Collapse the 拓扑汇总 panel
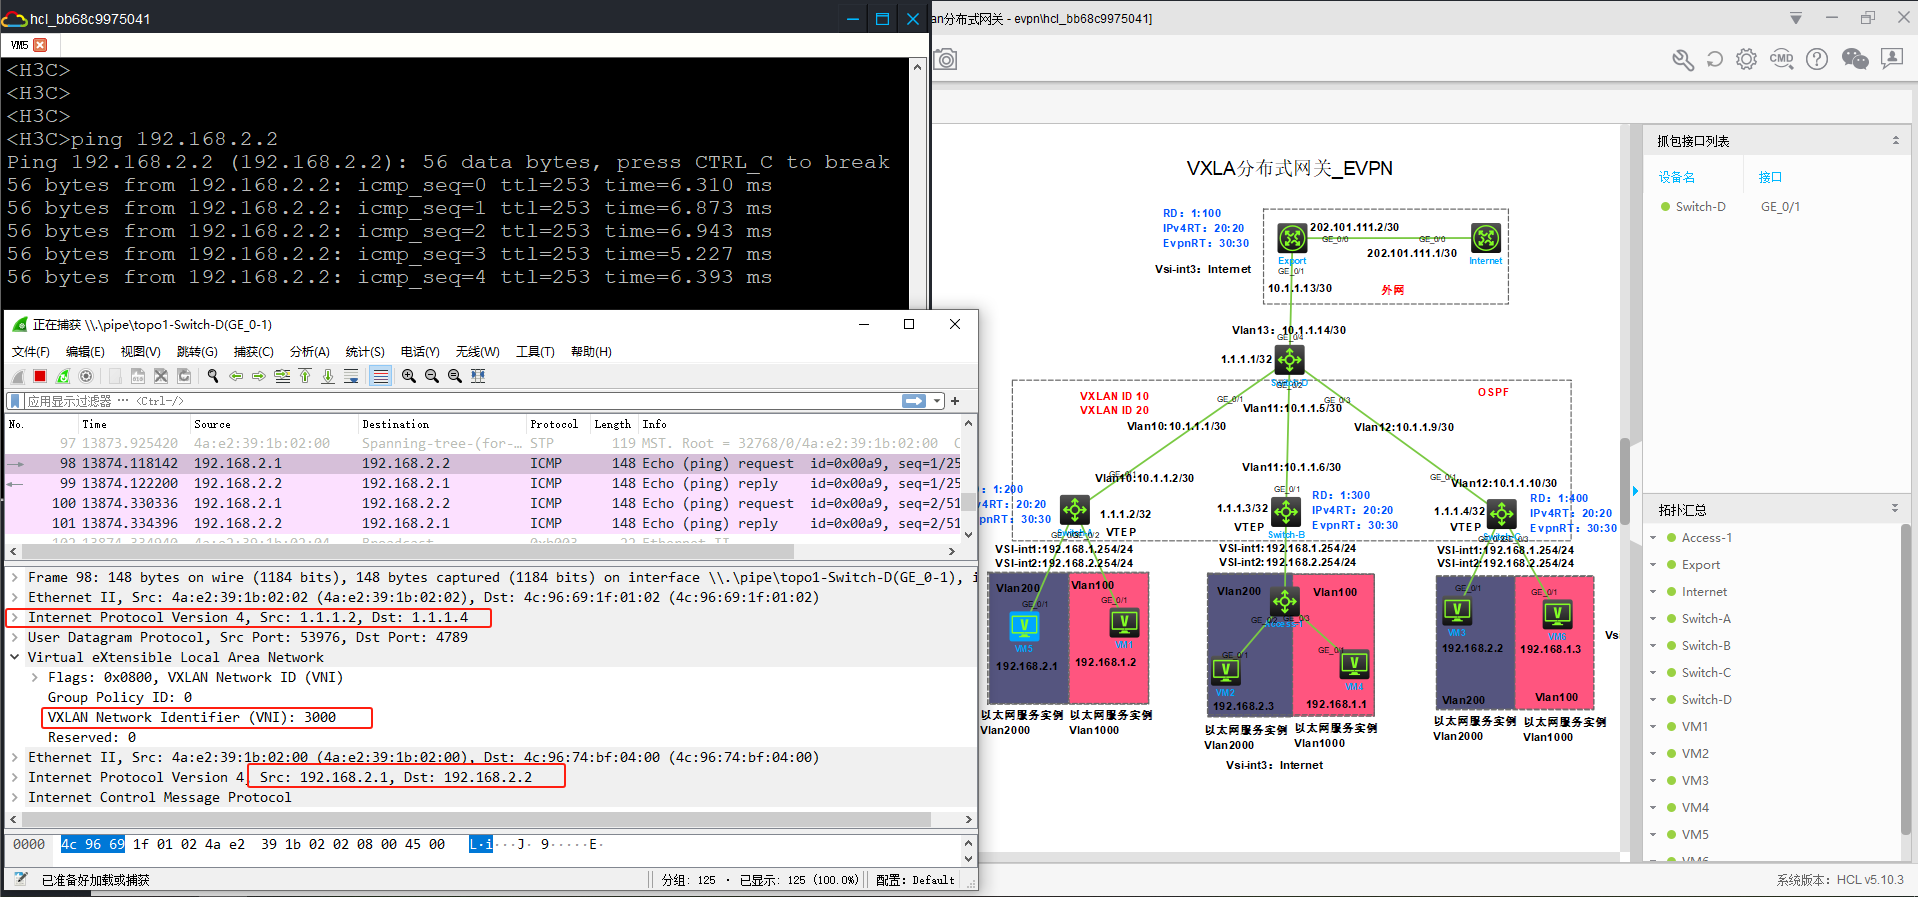The image size is (1918, 897). (x=1894, y=509)
